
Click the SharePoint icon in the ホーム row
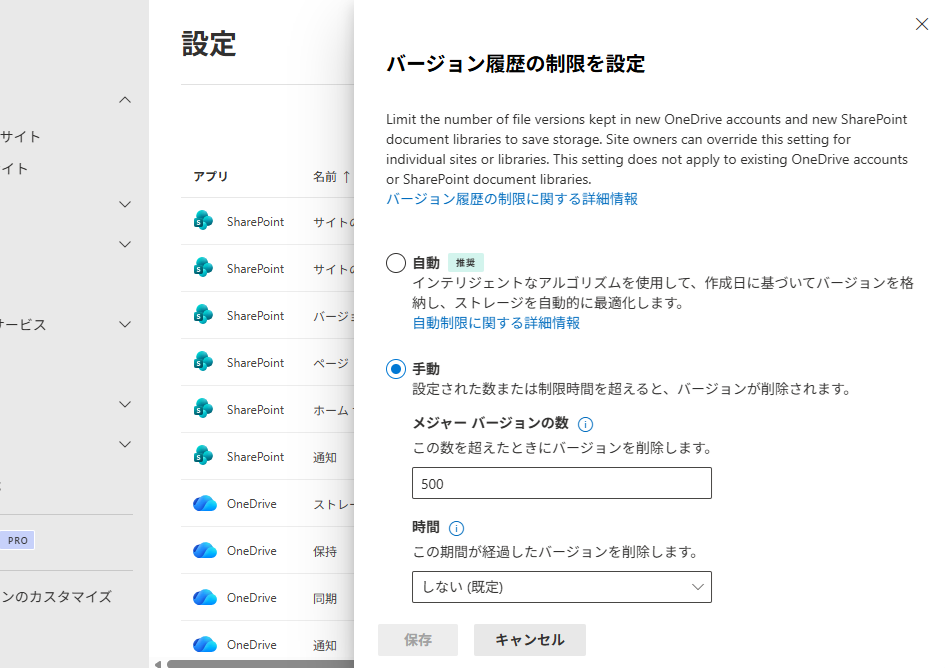click(204, 409)
